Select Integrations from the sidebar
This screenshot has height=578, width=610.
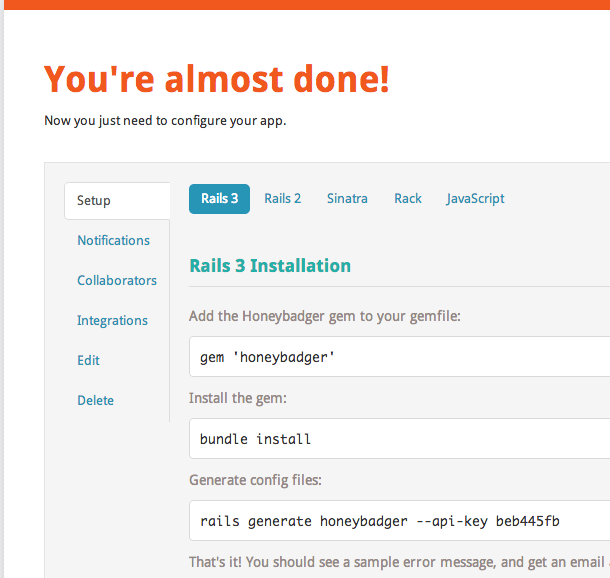[112, 320]
